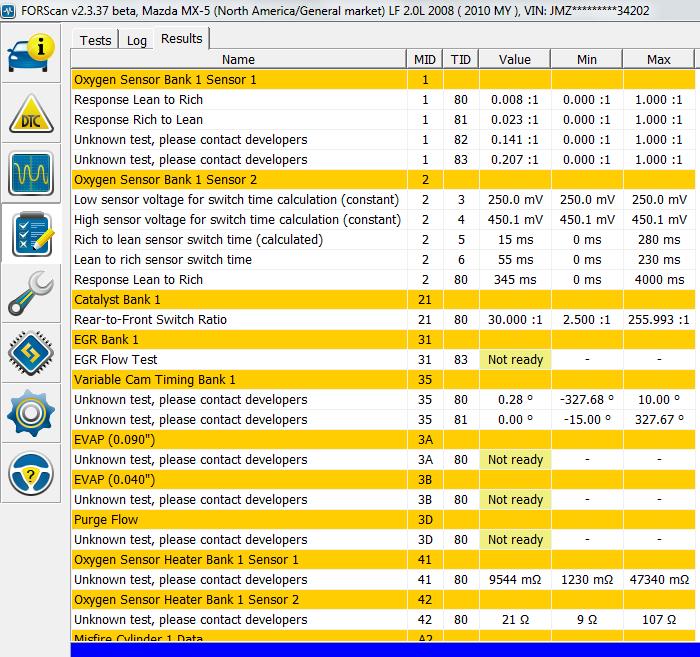Select Rich to lean sensor switch time row

(383, 240)
